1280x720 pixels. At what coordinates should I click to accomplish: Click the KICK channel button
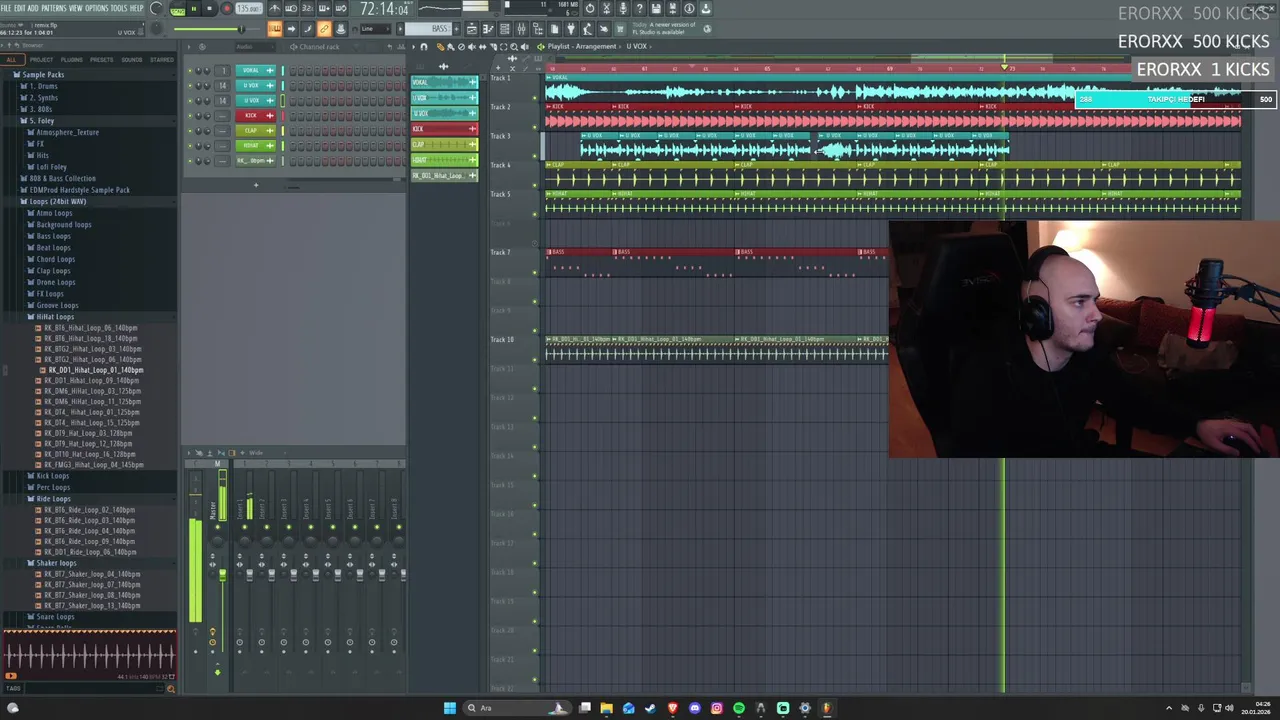256,116
